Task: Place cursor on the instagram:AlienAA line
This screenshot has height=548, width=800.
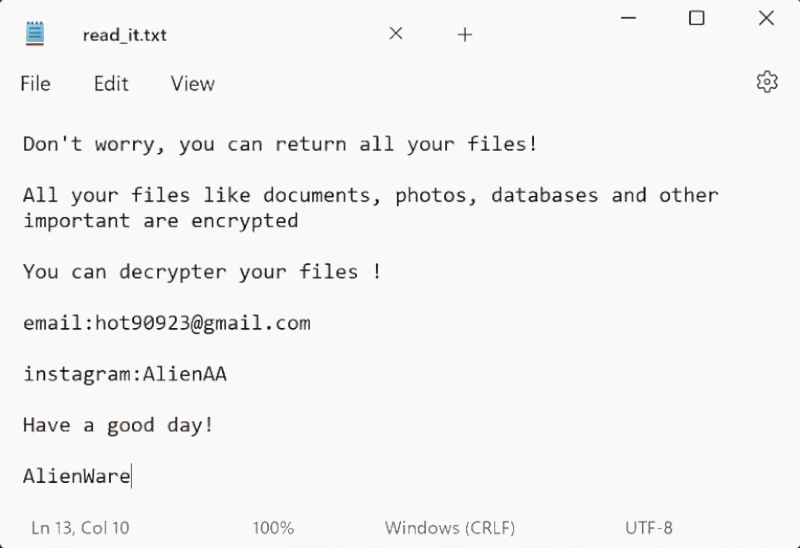Action: click(125, 375)
